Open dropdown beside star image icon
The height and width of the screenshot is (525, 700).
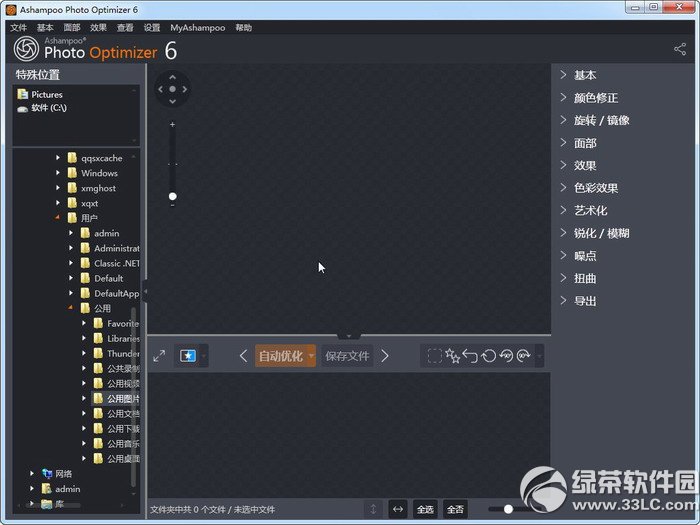(x=204, y=356)
